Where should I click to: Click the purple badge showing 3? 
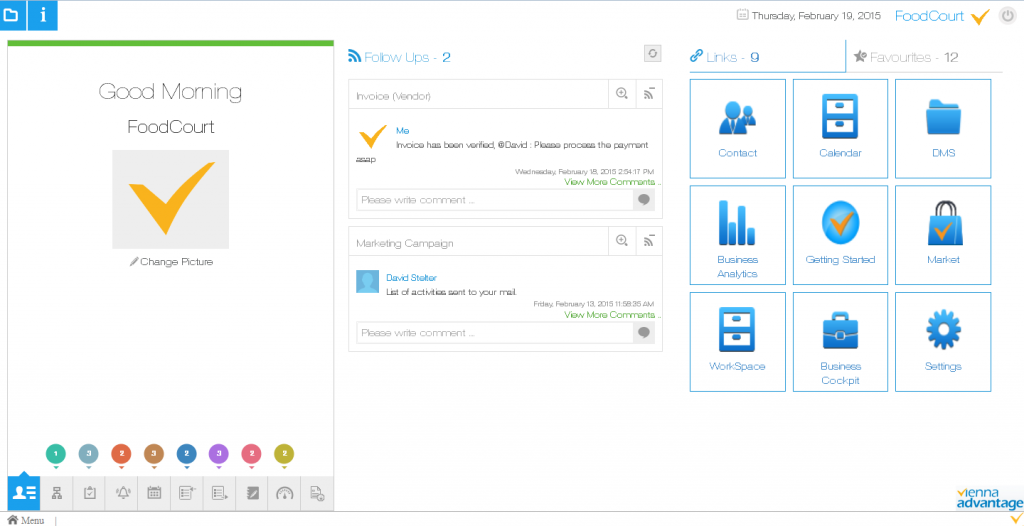(219, 453)
